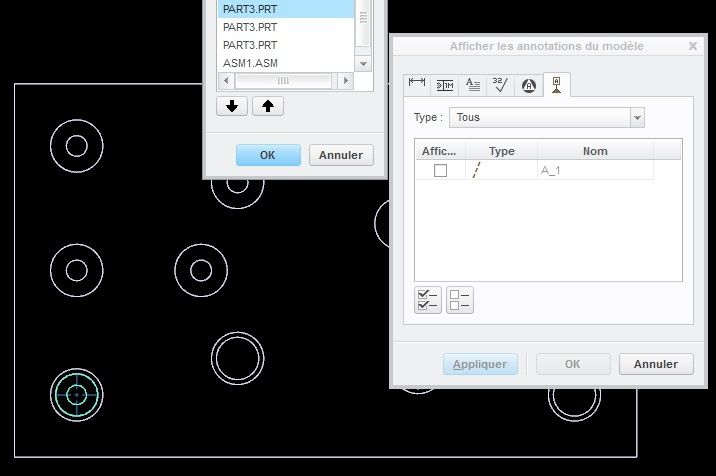The width and height of the screenshot is (716, 476).
Task: Switch to geometric tolerances tab
Action: pyautogui.click(x=444, y=85)
